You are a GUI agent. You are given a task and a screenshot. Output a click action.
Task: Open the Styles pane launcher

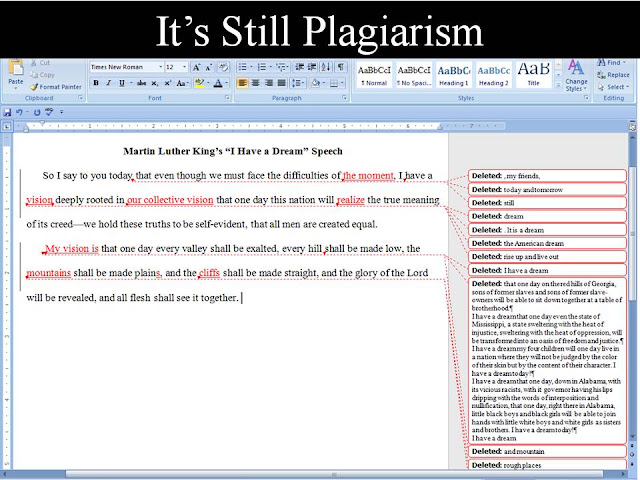pyautogui.click(x=587, y=98)
